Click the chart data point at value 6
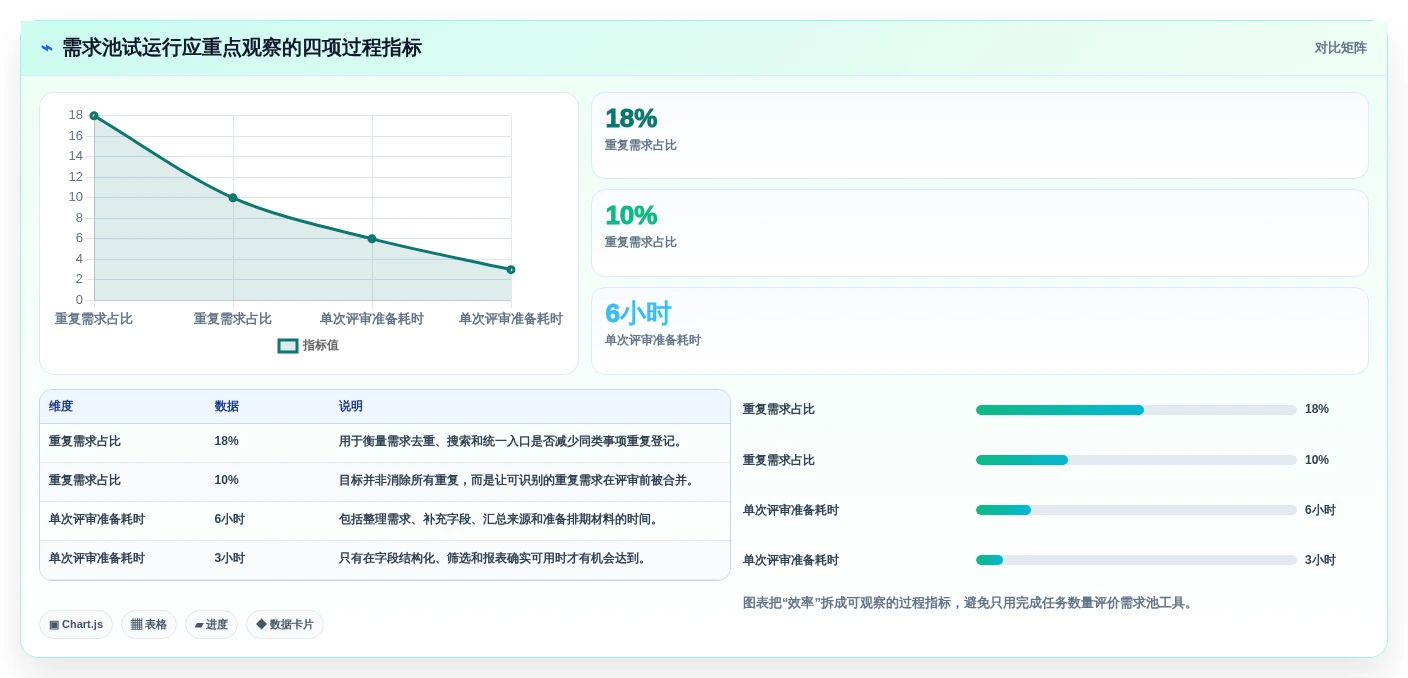This screenshot has width=1408, height=678. pos(372,239)
